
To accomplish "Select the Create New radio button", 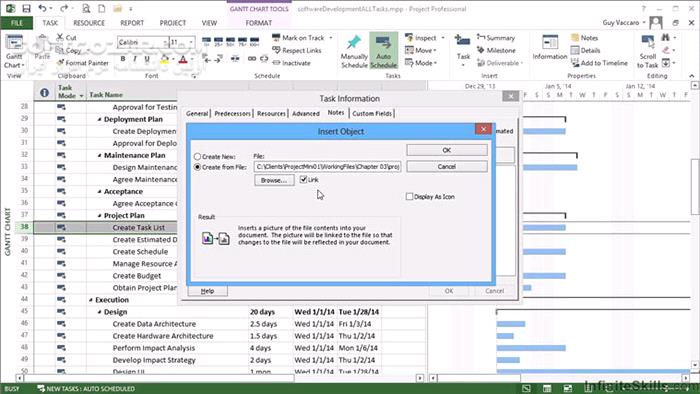I will pos(197,157).
